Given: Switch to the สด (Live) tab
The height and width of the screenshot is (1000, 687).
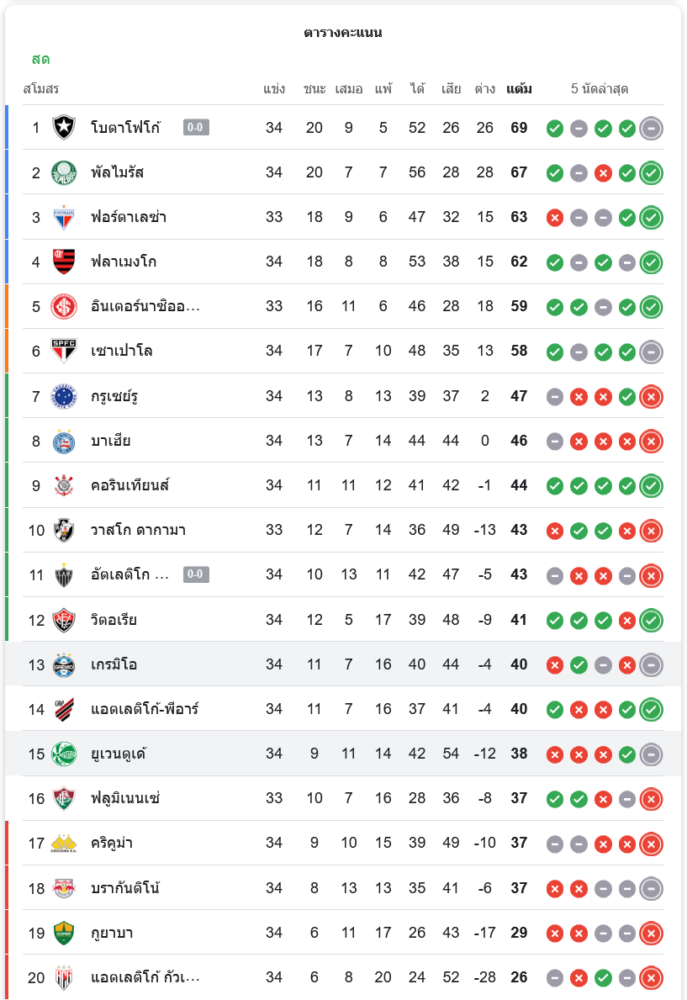Looking at the screenshot, I should 41,59.
